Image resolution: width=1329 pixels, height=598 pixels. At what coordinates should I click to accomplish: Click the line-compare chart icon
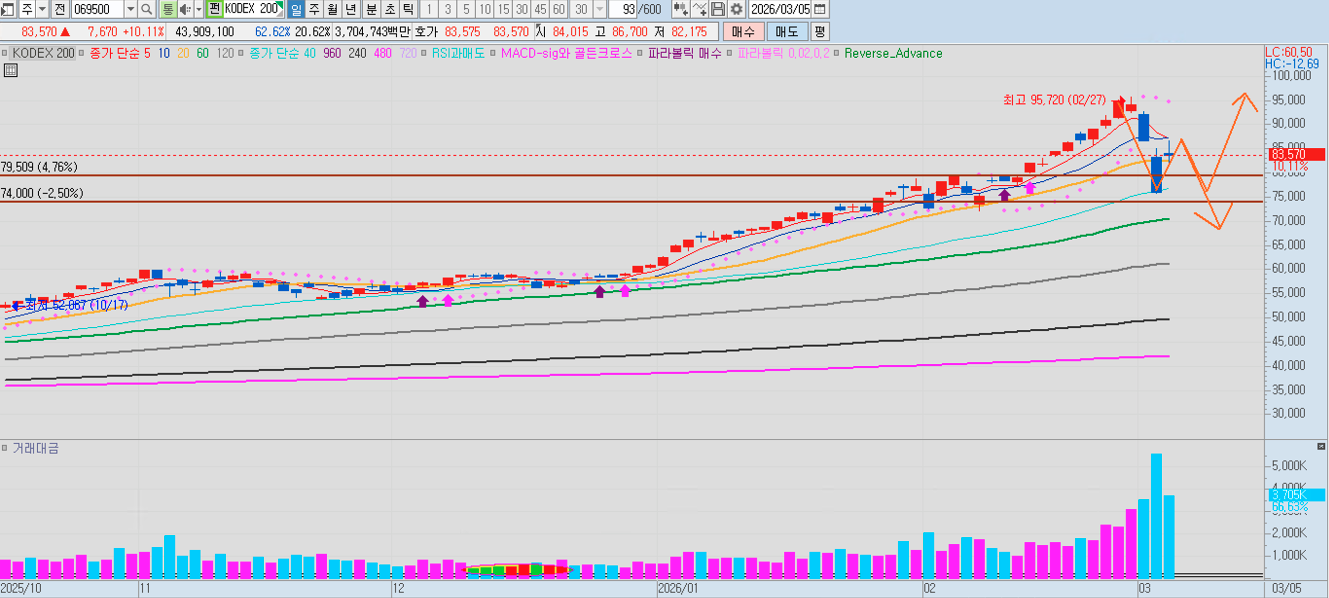coord(699,9)
